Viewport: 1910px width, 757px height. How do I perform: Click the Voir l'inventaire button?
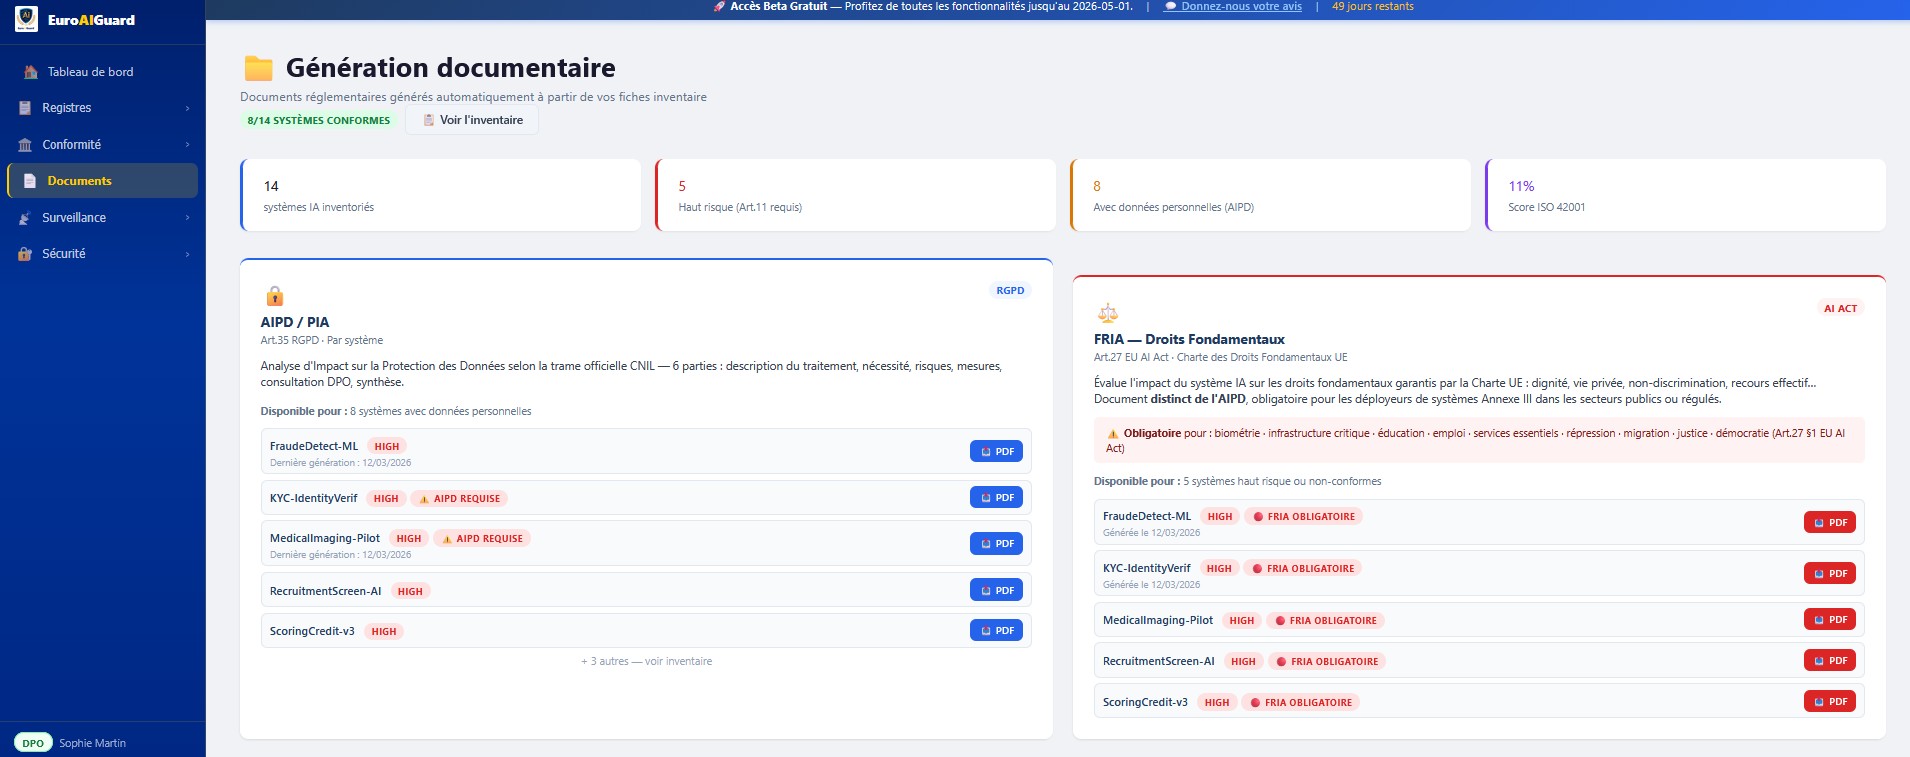472,120
